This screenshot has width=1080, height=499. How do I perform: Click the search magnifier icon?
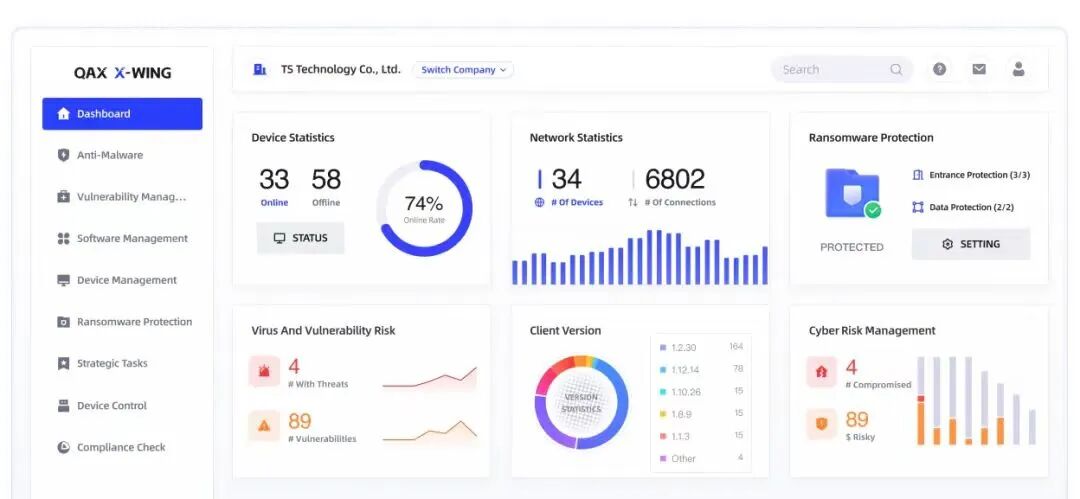[896, 70]
